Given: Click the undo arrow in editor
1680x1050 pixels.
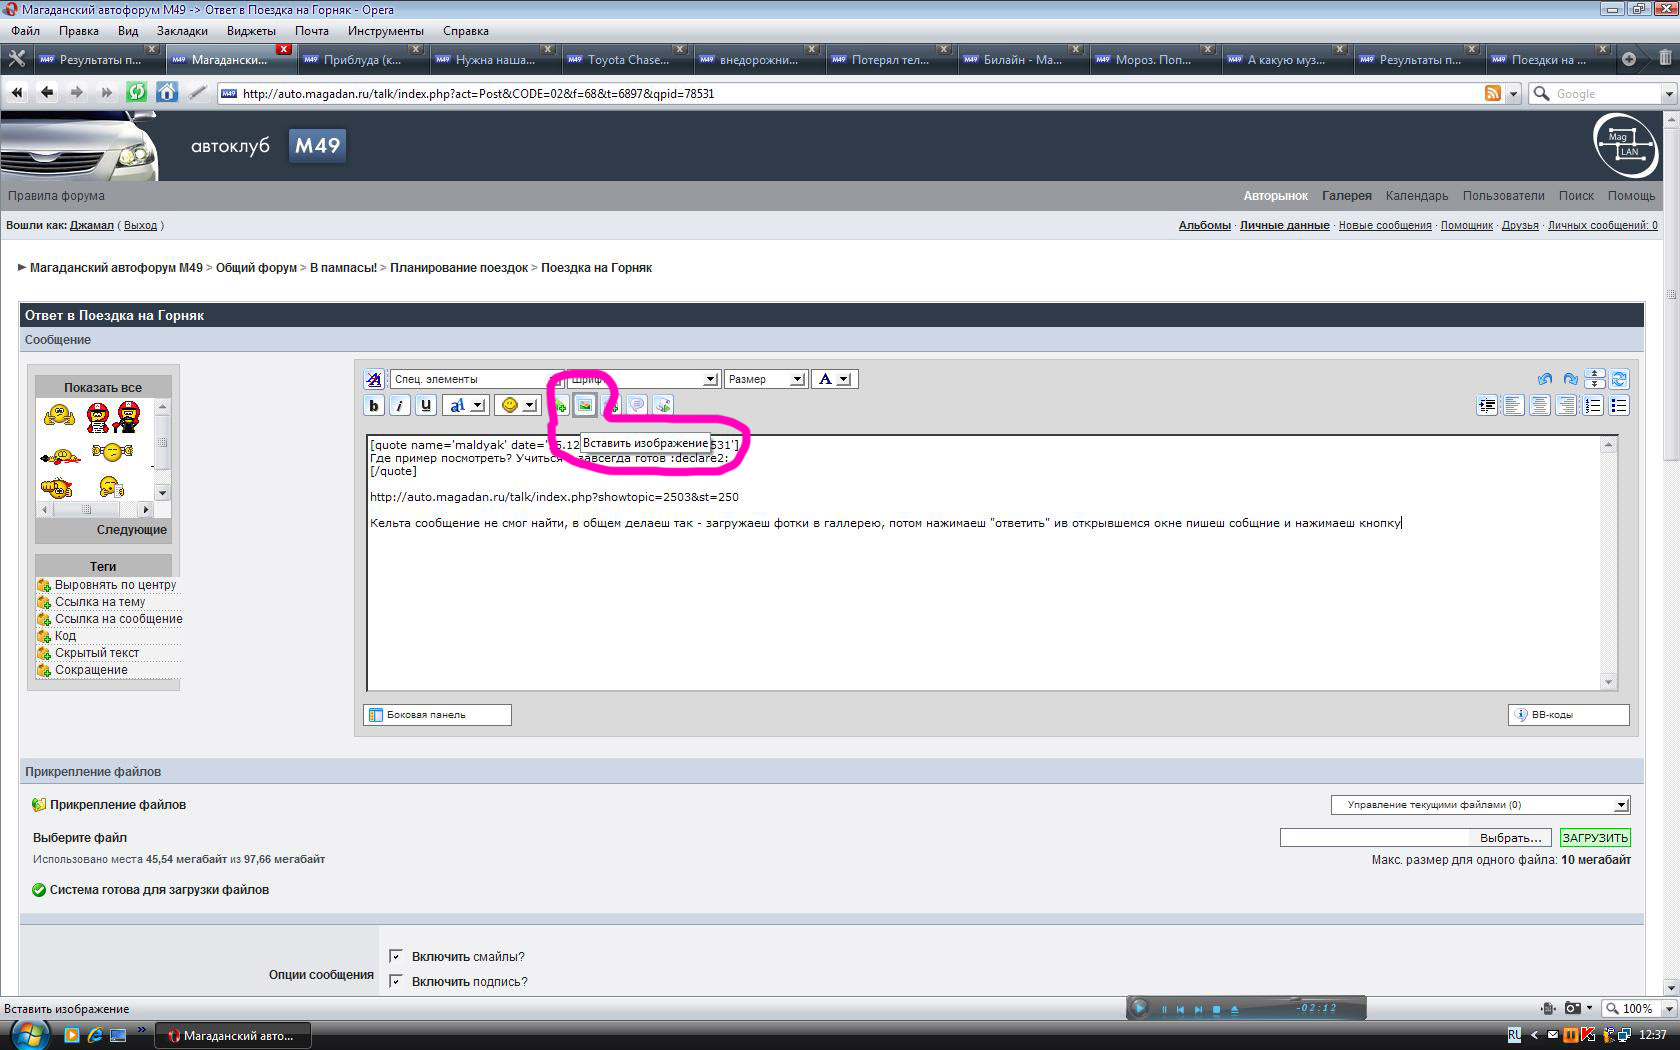Looking at the screenshot, I should (1545, 379).
